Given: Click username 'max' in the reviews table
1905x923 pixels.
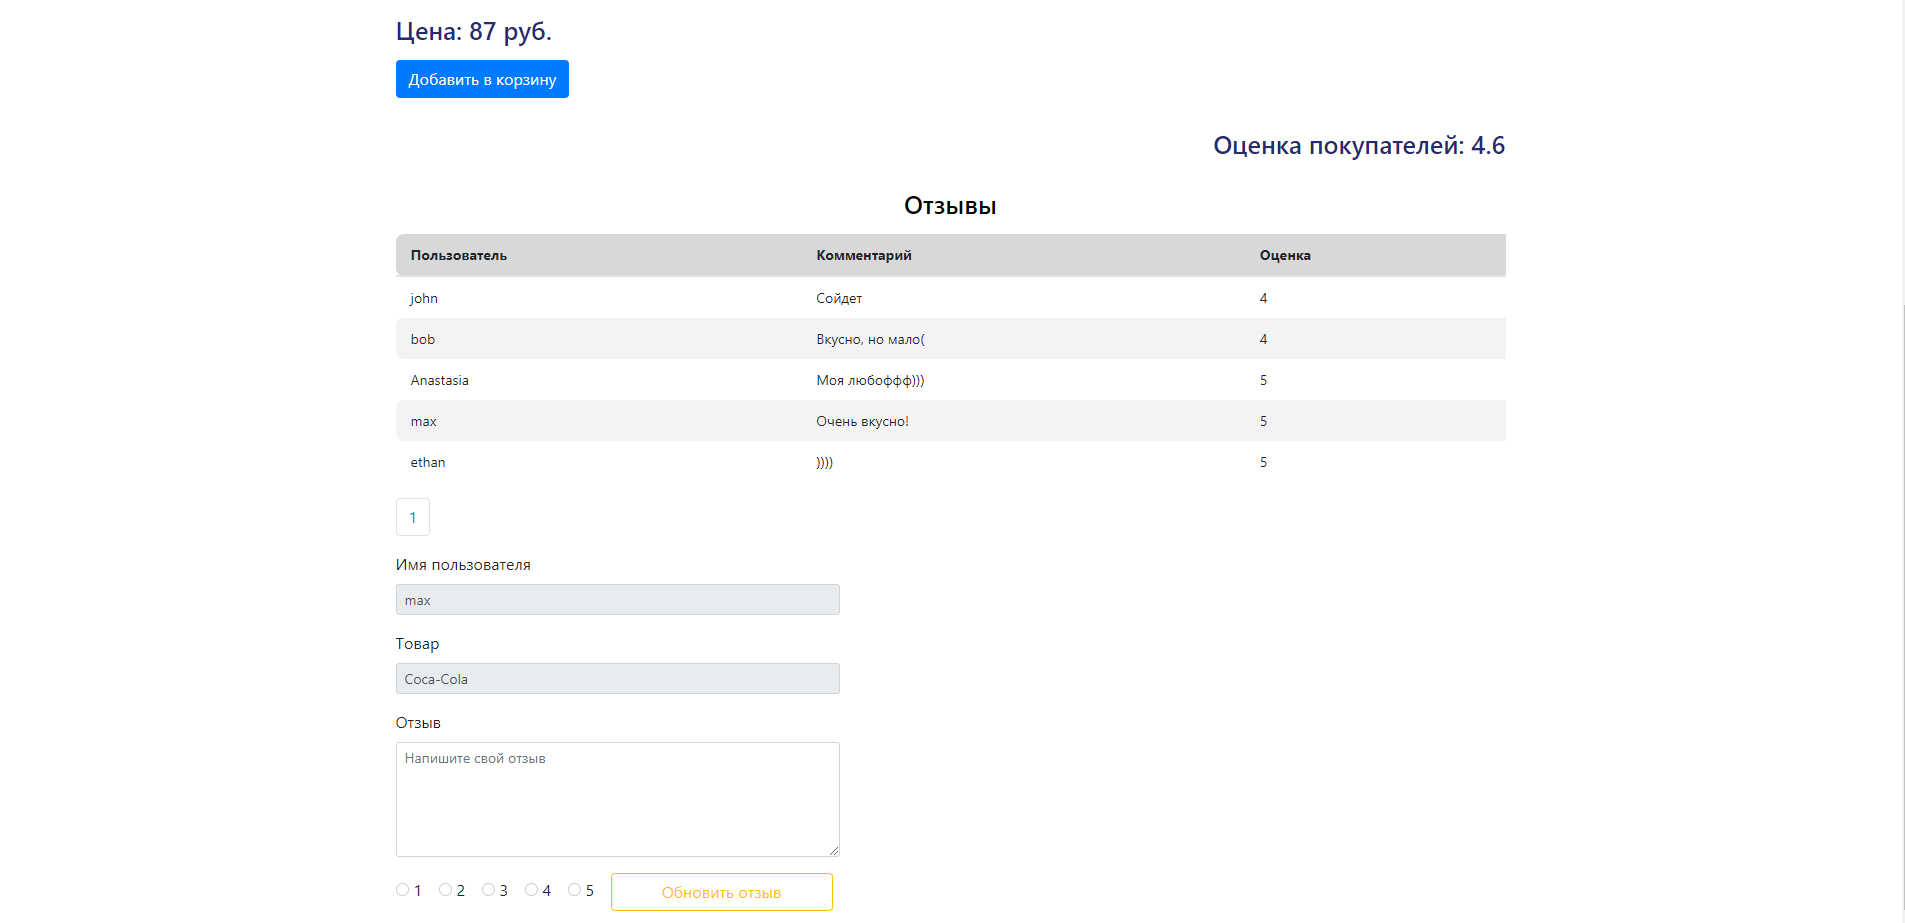Looking at the screenshot, I should click(x=424, y=421).
